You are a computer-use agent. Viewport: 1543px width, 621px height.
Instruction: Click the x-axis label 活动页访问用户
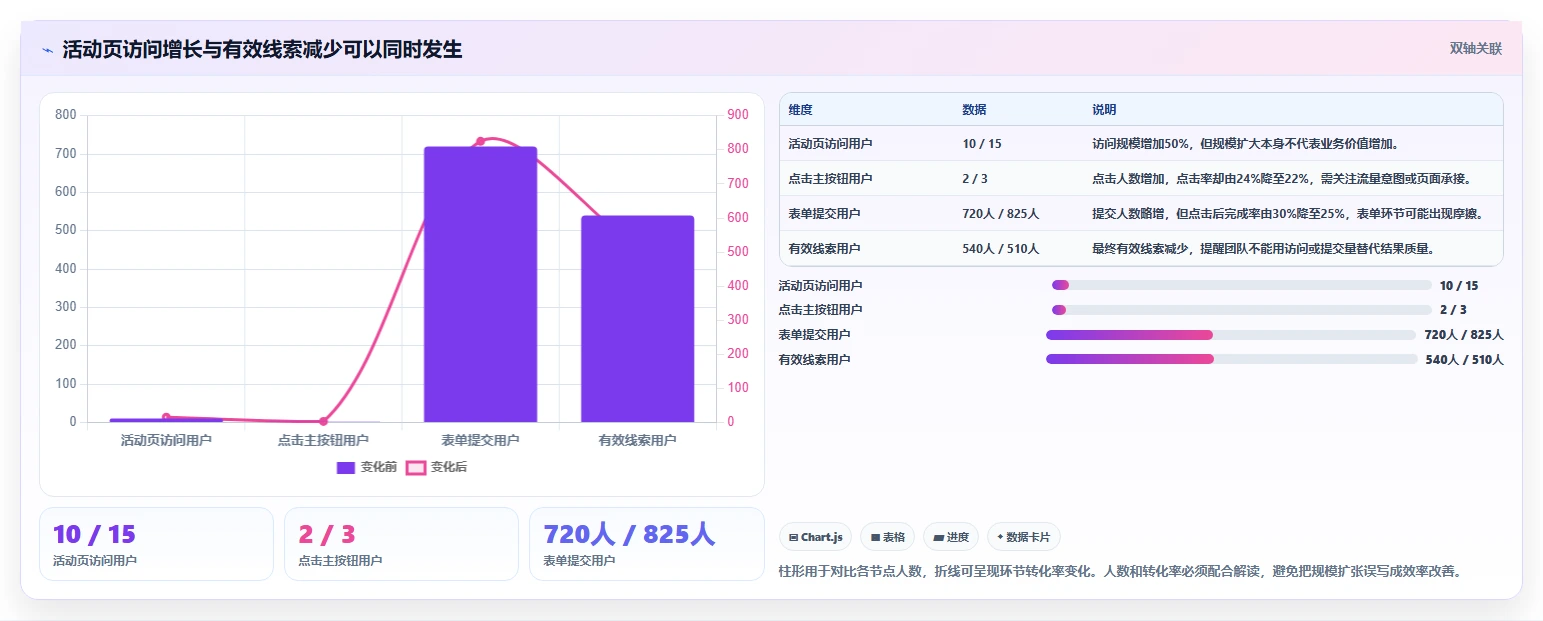pos(166,440)
